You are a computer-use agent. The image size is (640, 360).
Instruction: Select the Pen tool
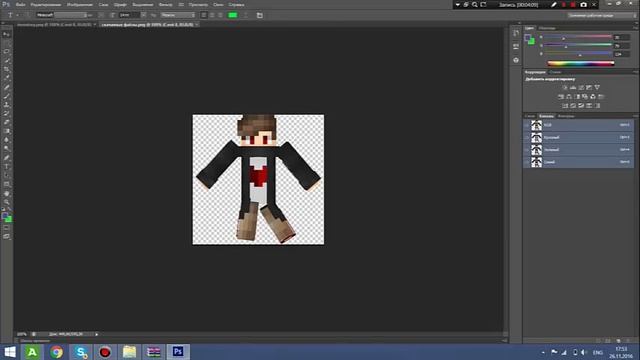(x=7, y=158)
